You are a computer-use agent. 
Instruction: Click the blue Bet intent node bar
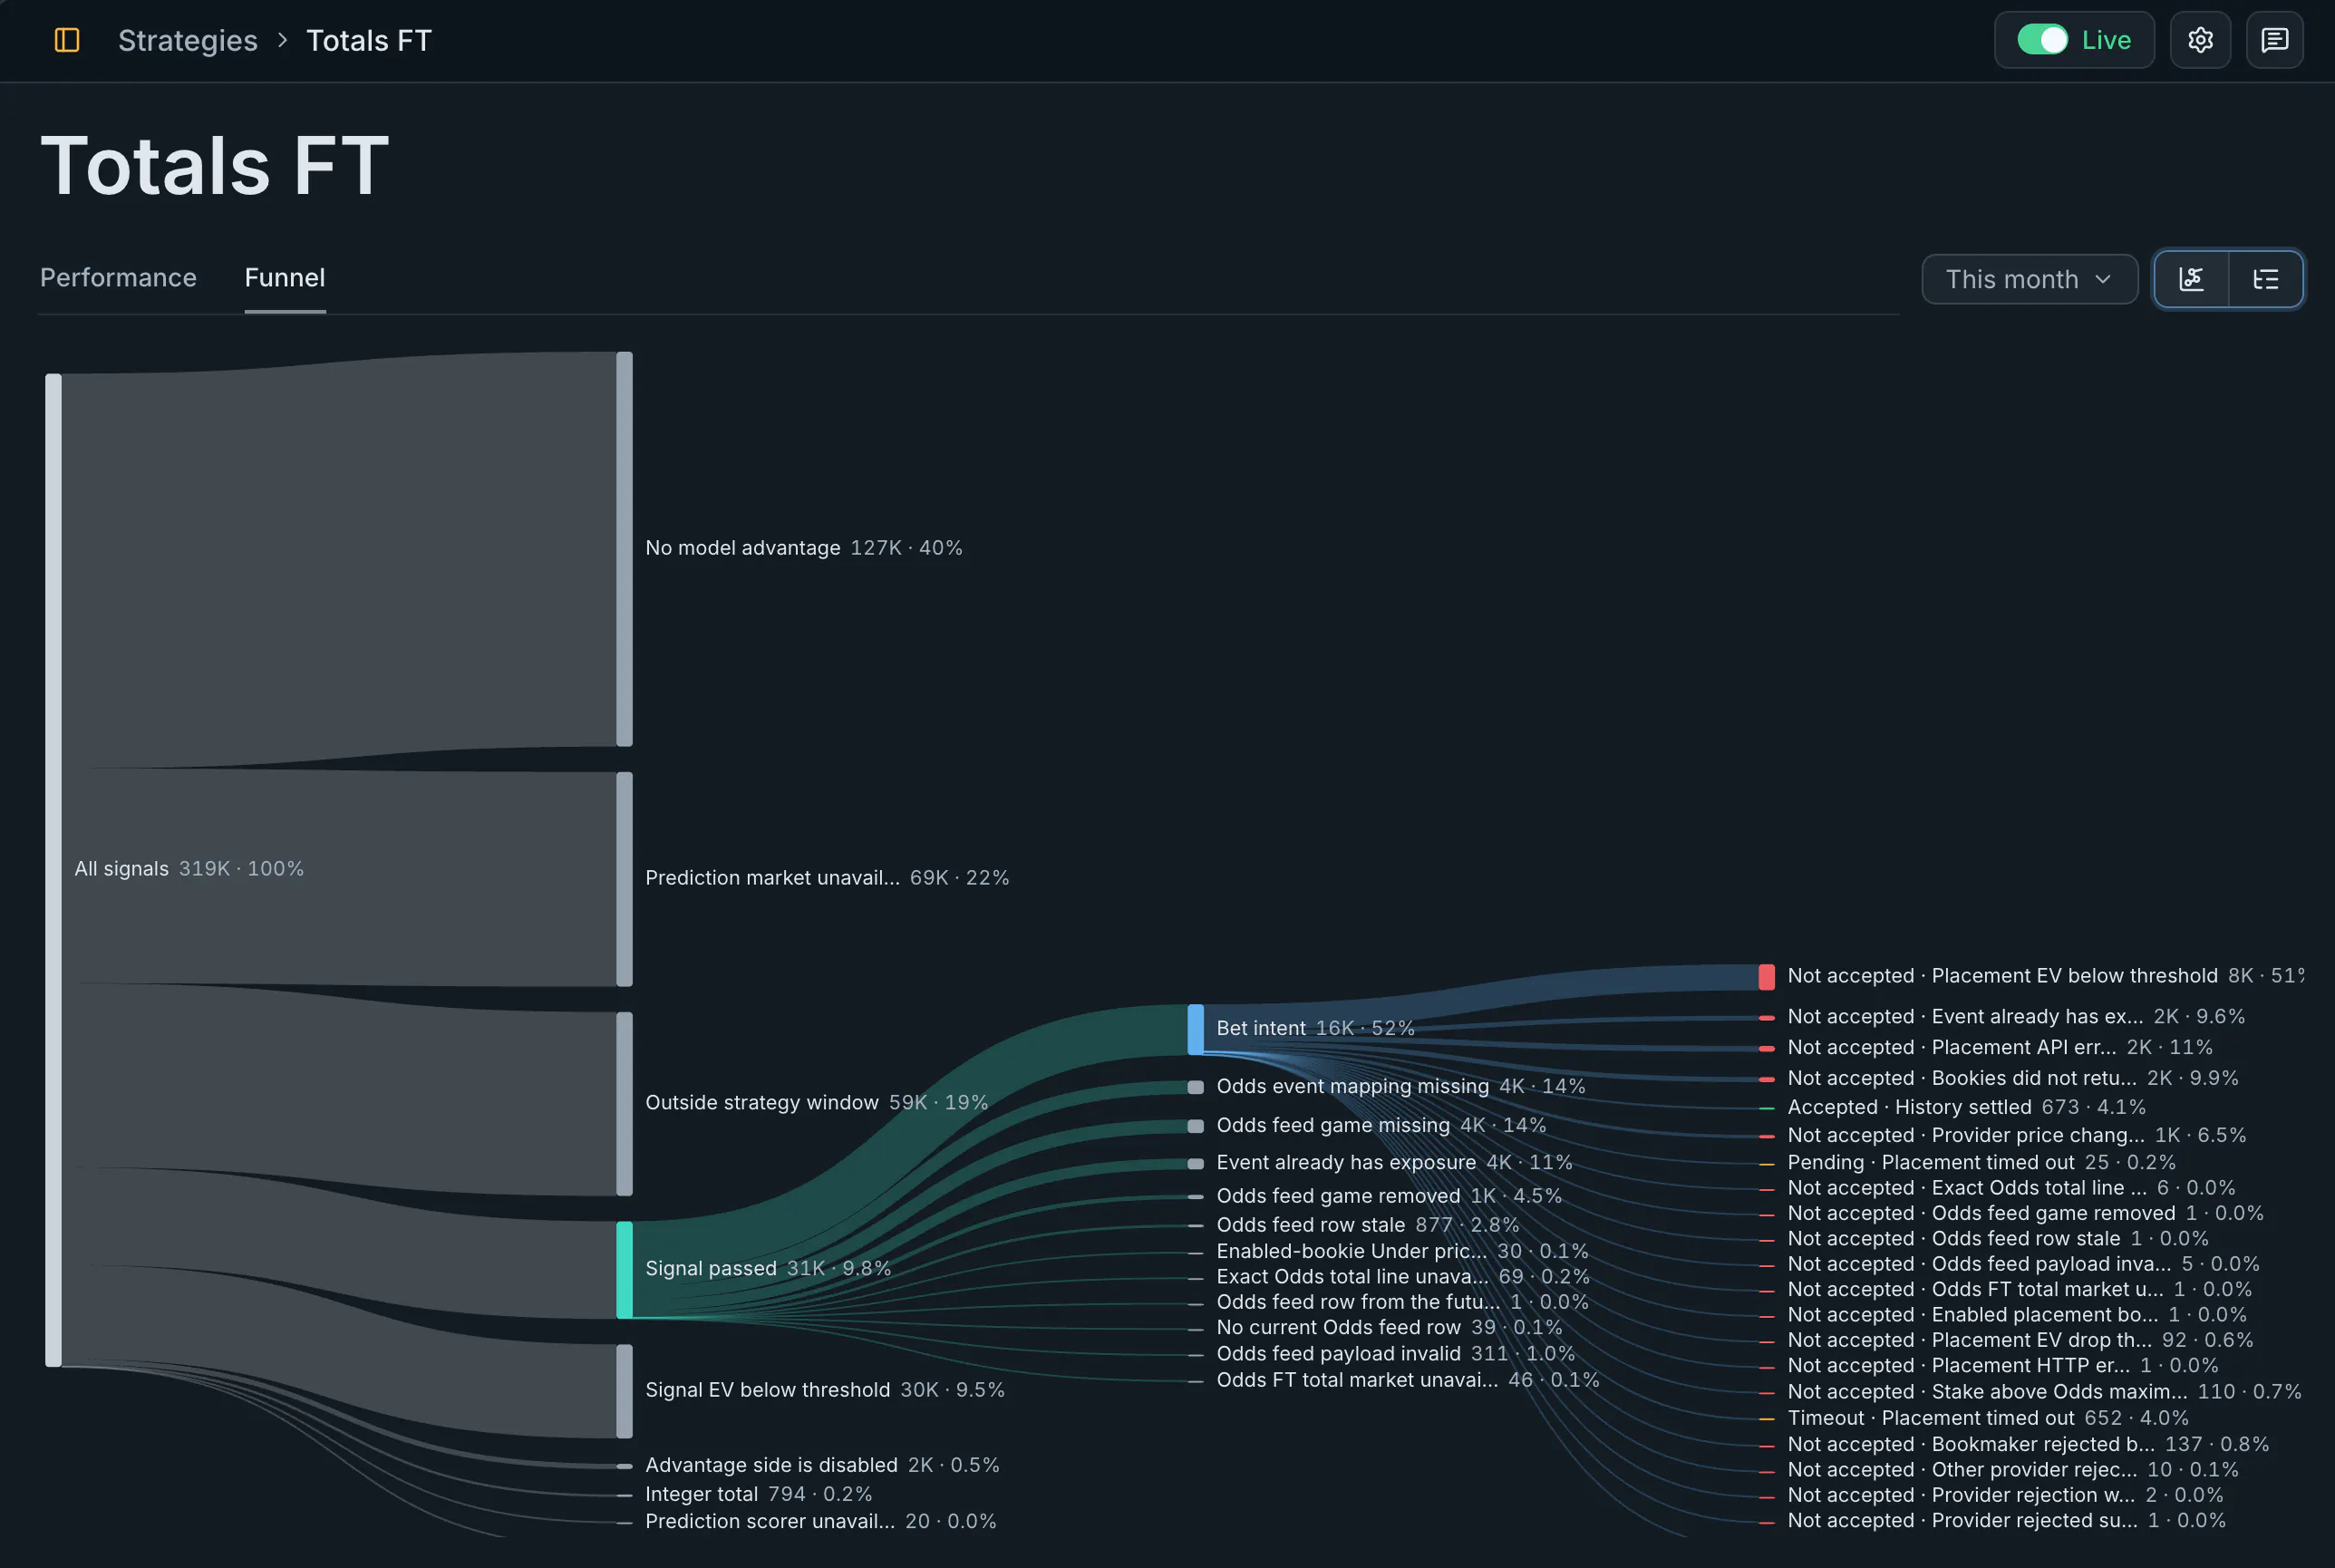point(1195,1029)
